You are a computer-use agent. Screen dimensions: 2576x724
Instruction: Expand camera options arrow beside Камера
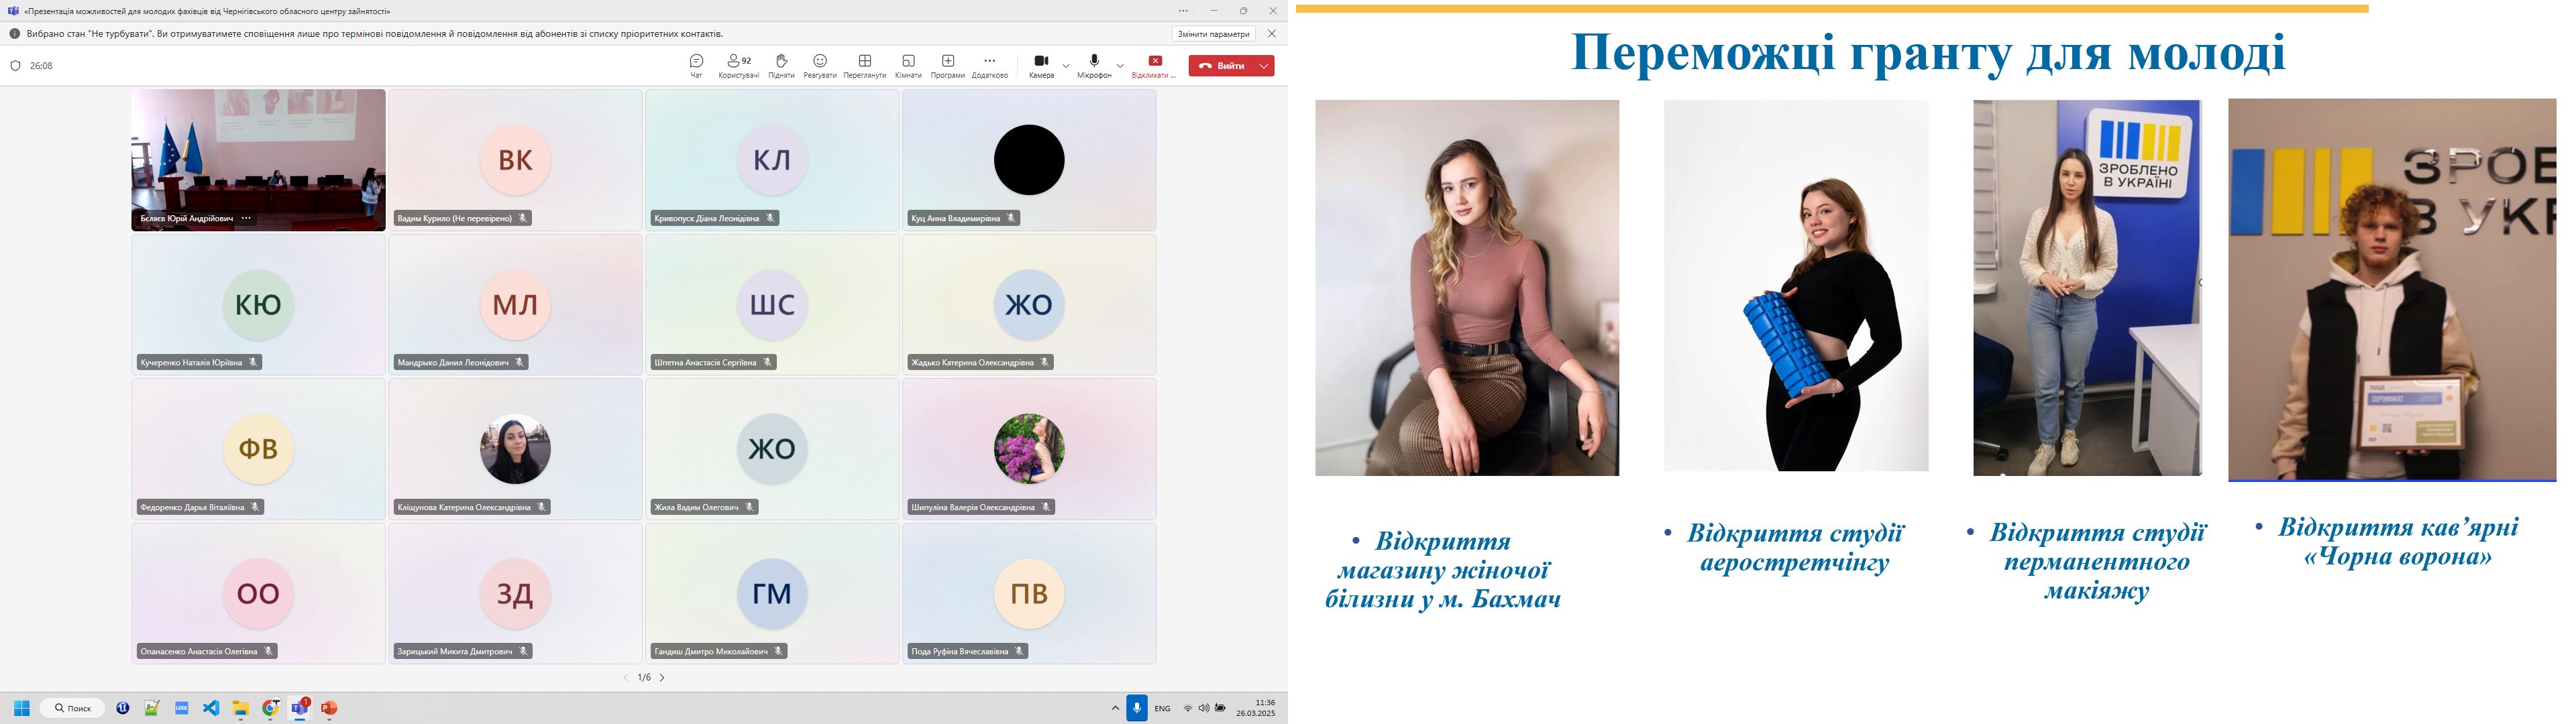tap(1066, 66)
